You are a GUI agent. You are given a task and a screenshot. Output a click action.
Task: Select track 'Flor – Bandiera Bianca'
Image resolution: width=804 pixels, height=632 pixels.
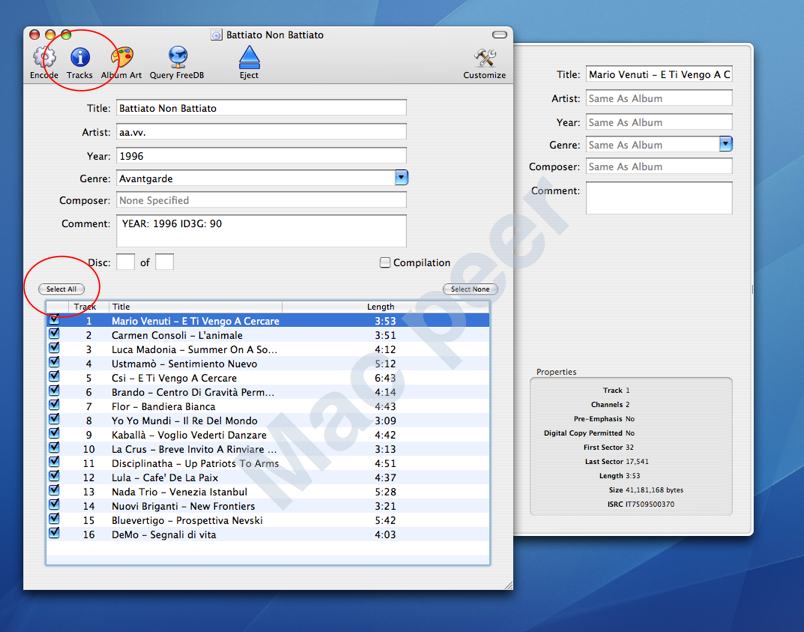point(268,406)
